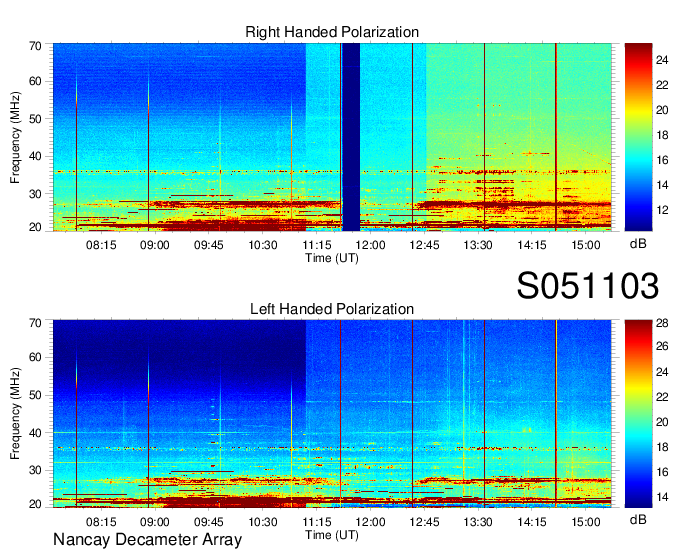Screen dimensions: 680x552
Task: Click the dB unit label under the Right Handed colorbar
Action: pyautogui.click(x=638, y=244)
